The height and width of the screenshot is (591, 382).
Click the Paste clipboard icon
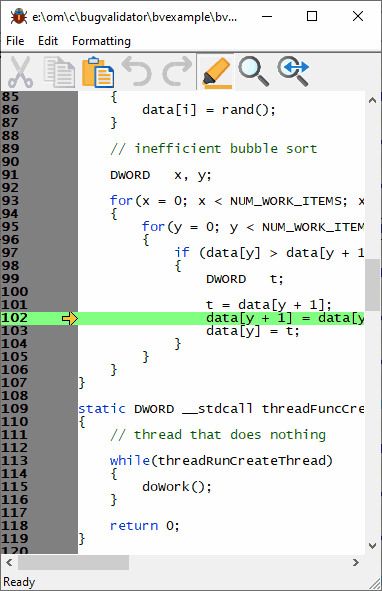click(98, 72)
